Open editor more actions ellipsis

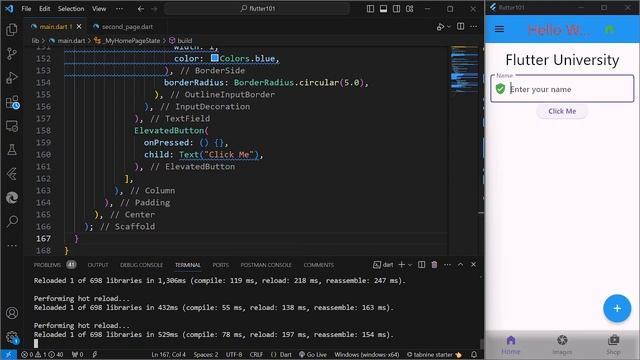point(473,27)
